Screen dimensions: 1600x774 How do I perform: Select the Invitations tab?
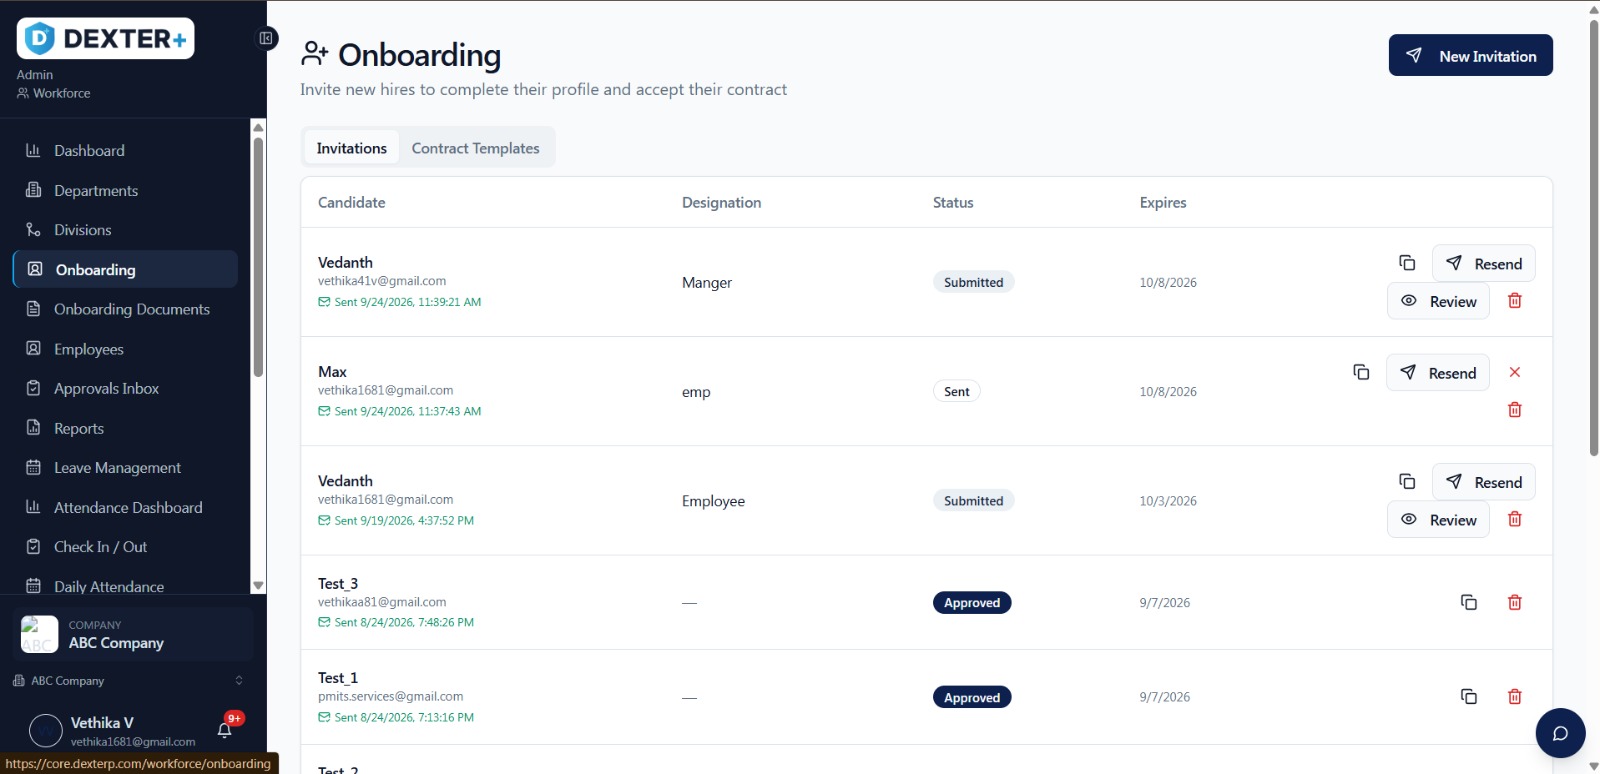coord(352,148)
